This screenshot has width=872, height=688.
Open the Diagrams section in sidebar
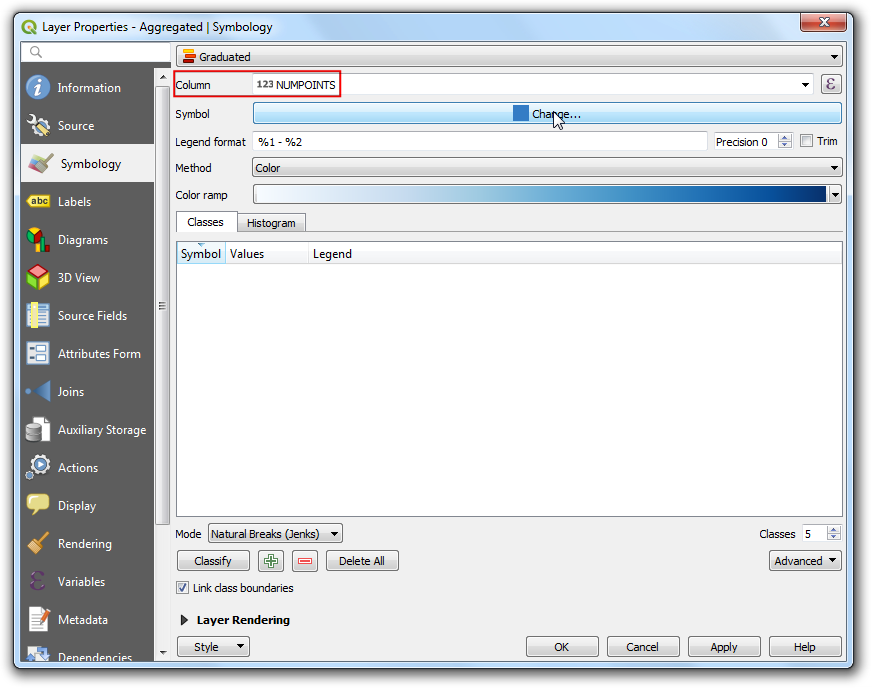[x=82, y=240]
